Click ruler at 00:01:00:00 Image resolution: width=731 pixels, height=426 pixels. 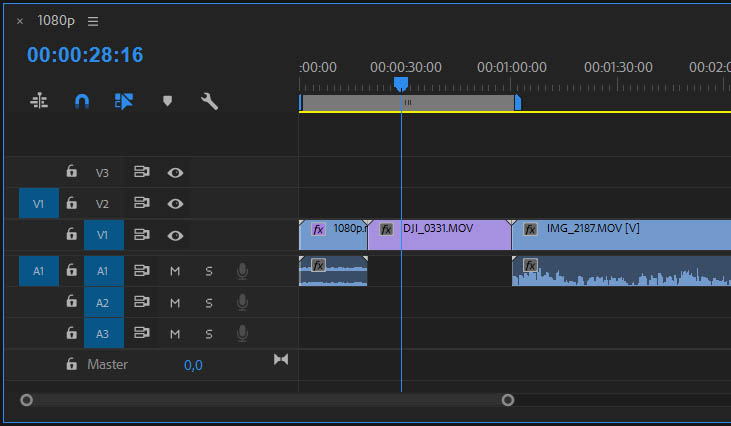click(x=511, y=67)
